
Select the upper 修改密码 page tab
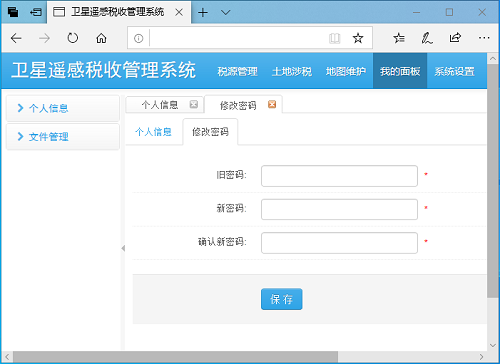pos(238,106)
